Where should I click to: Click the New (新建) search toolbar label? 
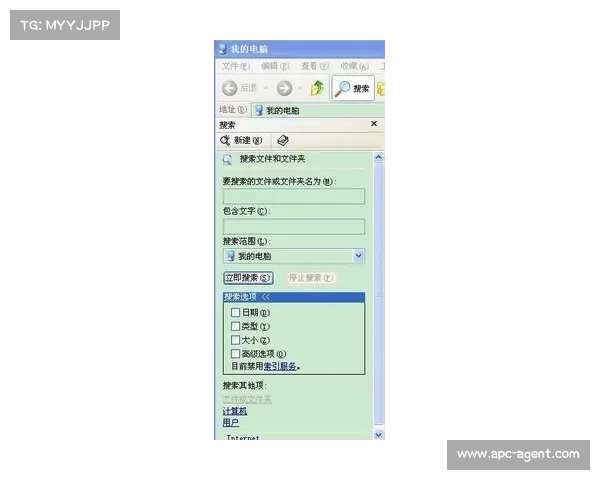point(248,140)
